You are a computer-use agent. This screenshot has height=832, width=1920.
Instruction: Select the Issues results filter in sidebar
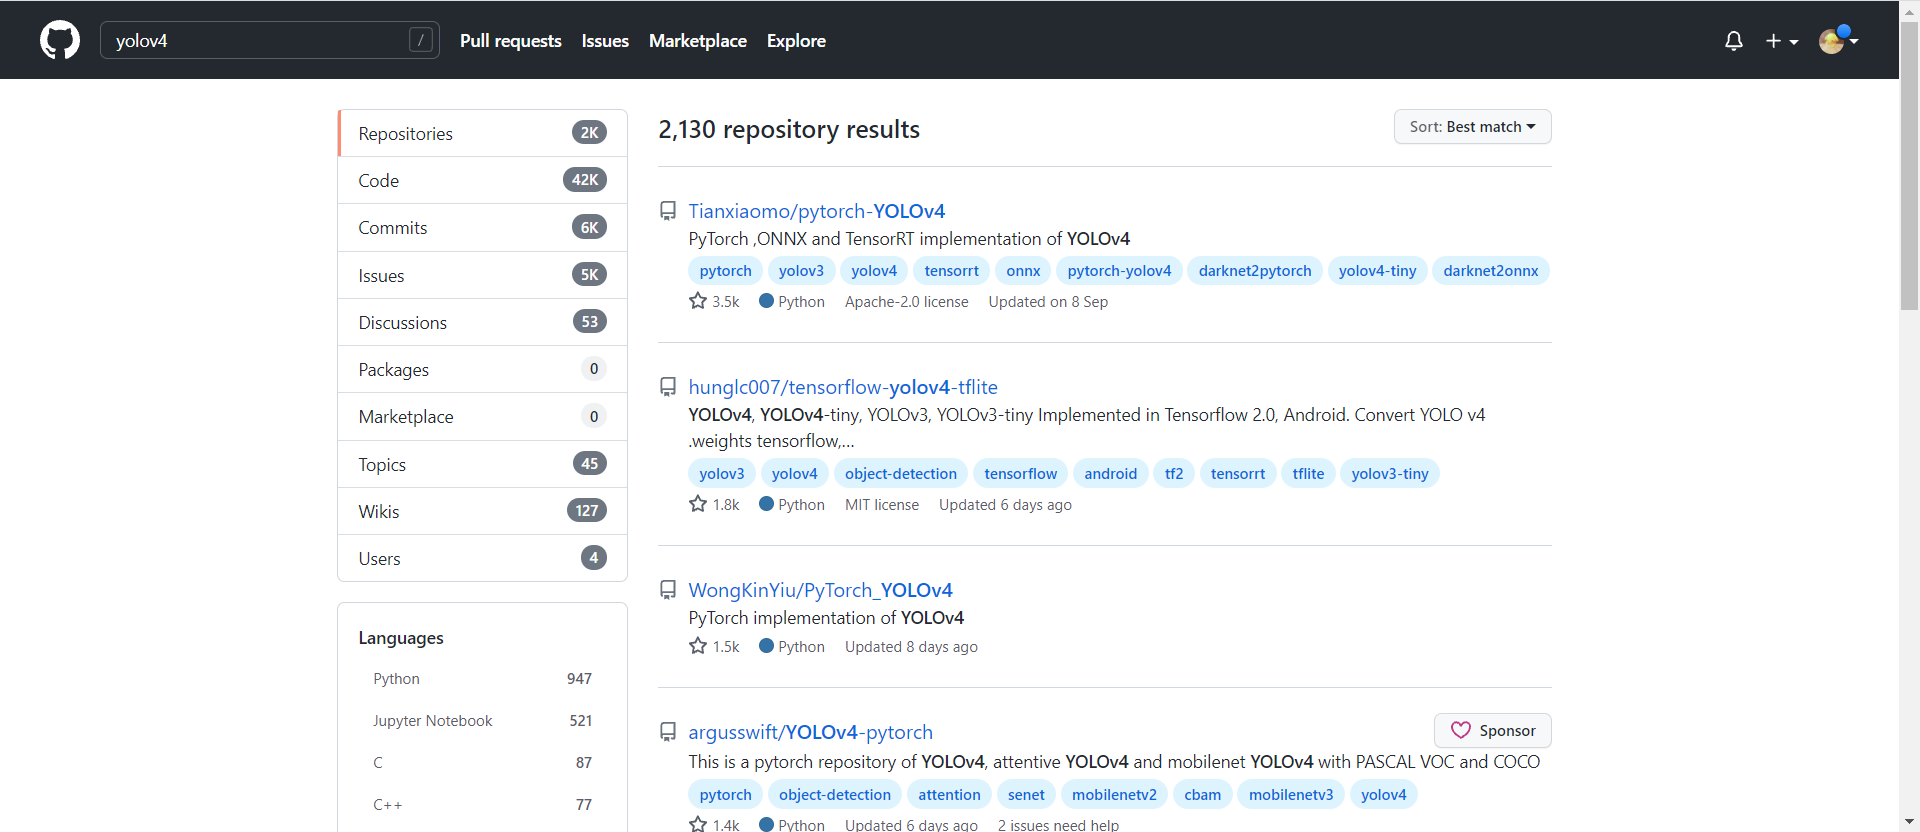coord(483,275)
